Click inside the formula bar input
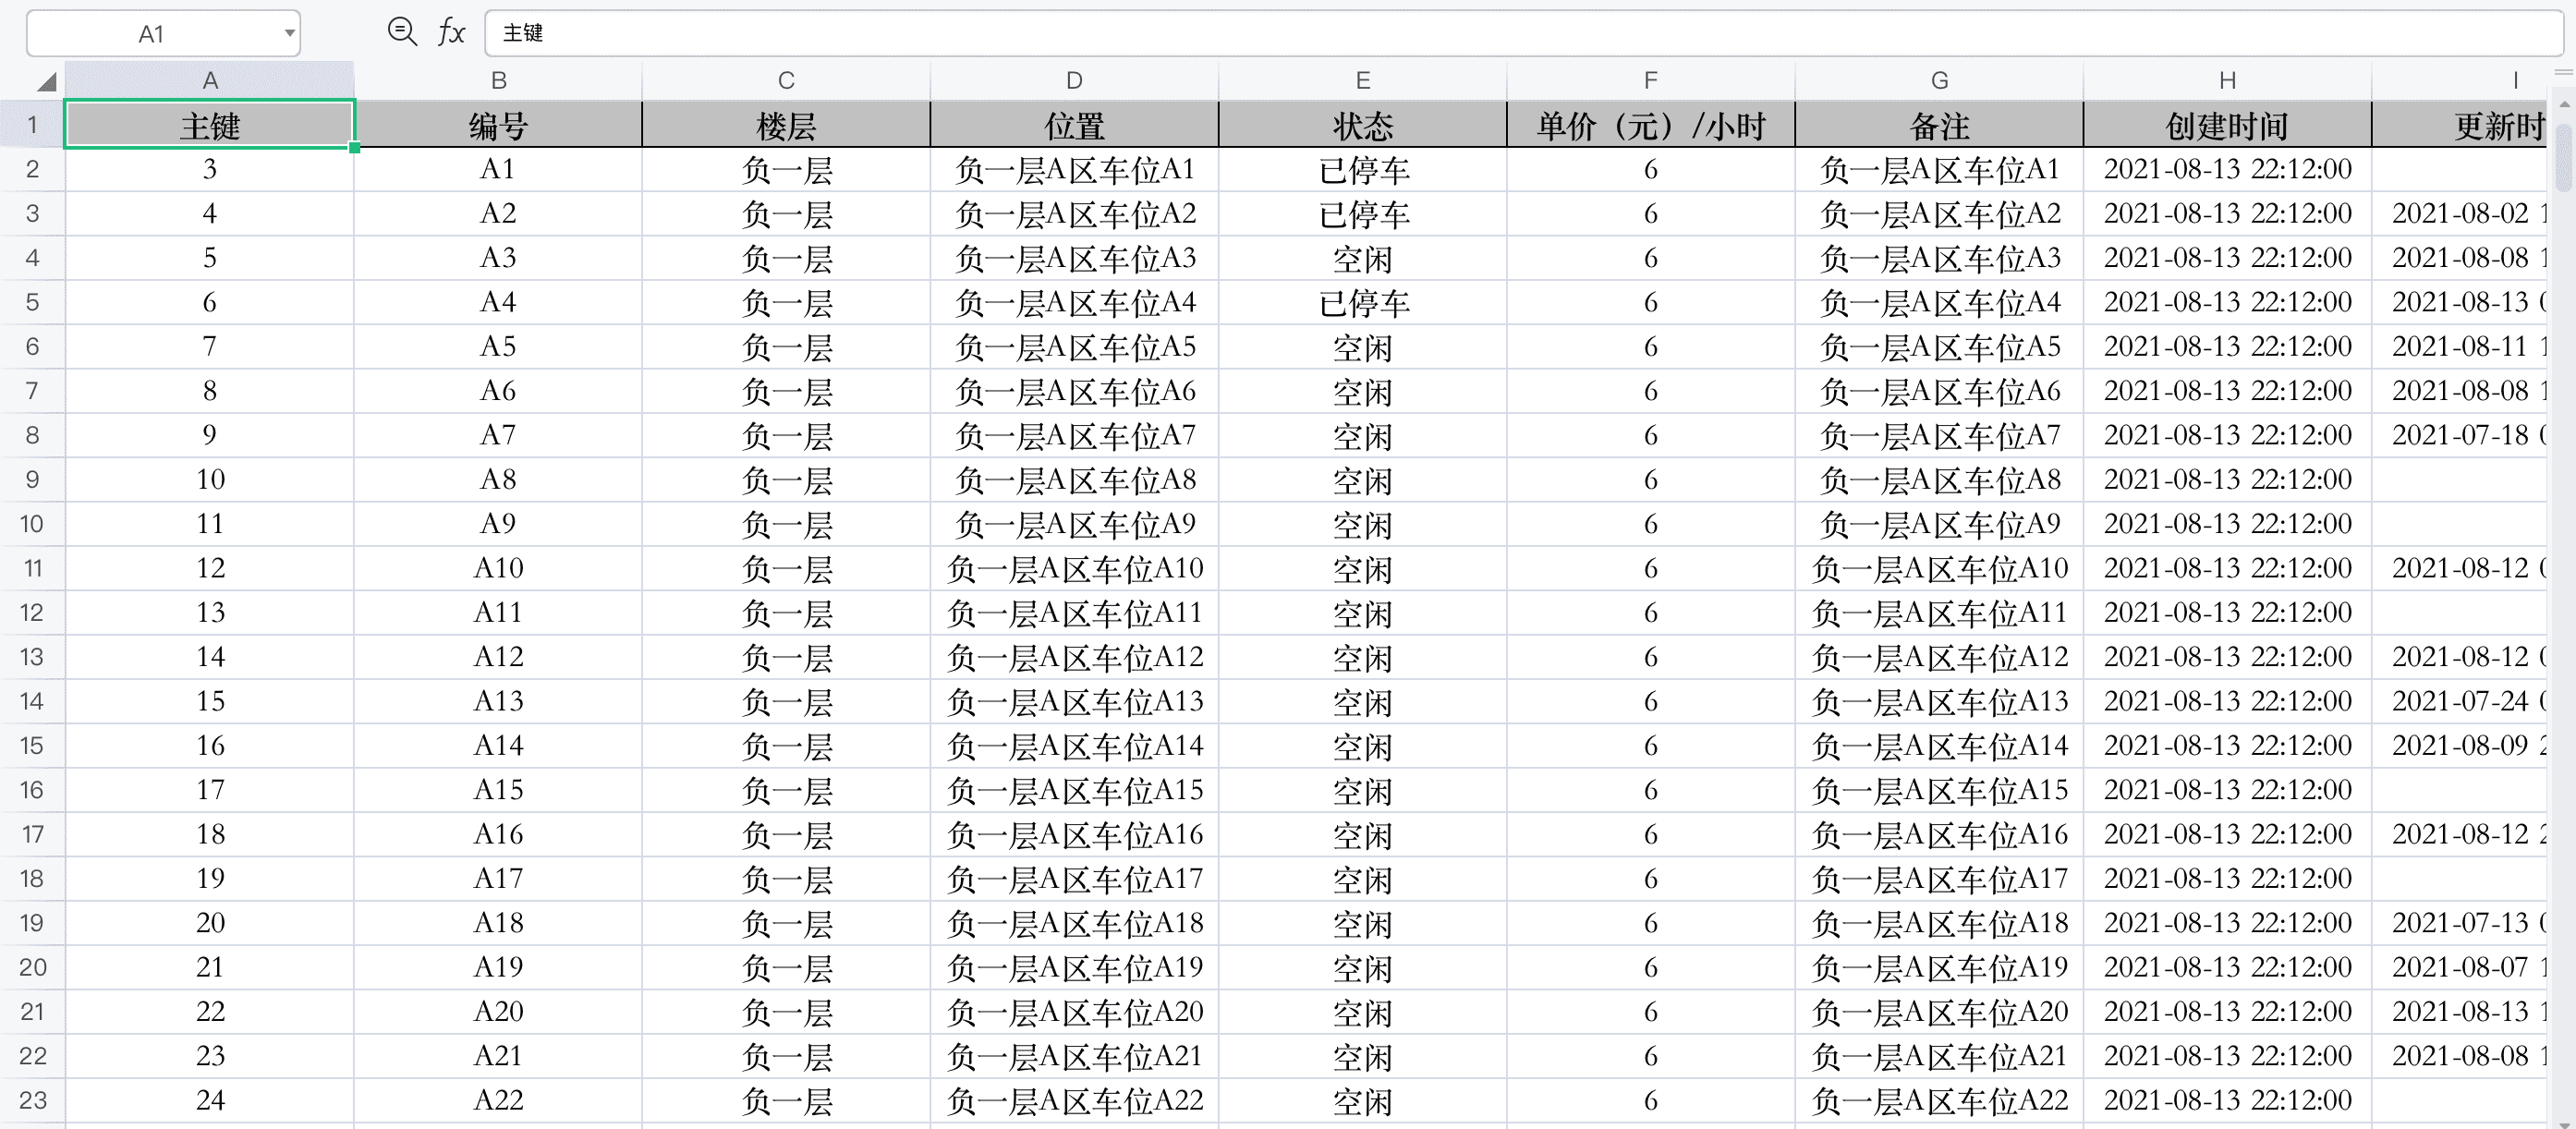The height and width of the screenshot is (1129, 2576). point(1500,33)
